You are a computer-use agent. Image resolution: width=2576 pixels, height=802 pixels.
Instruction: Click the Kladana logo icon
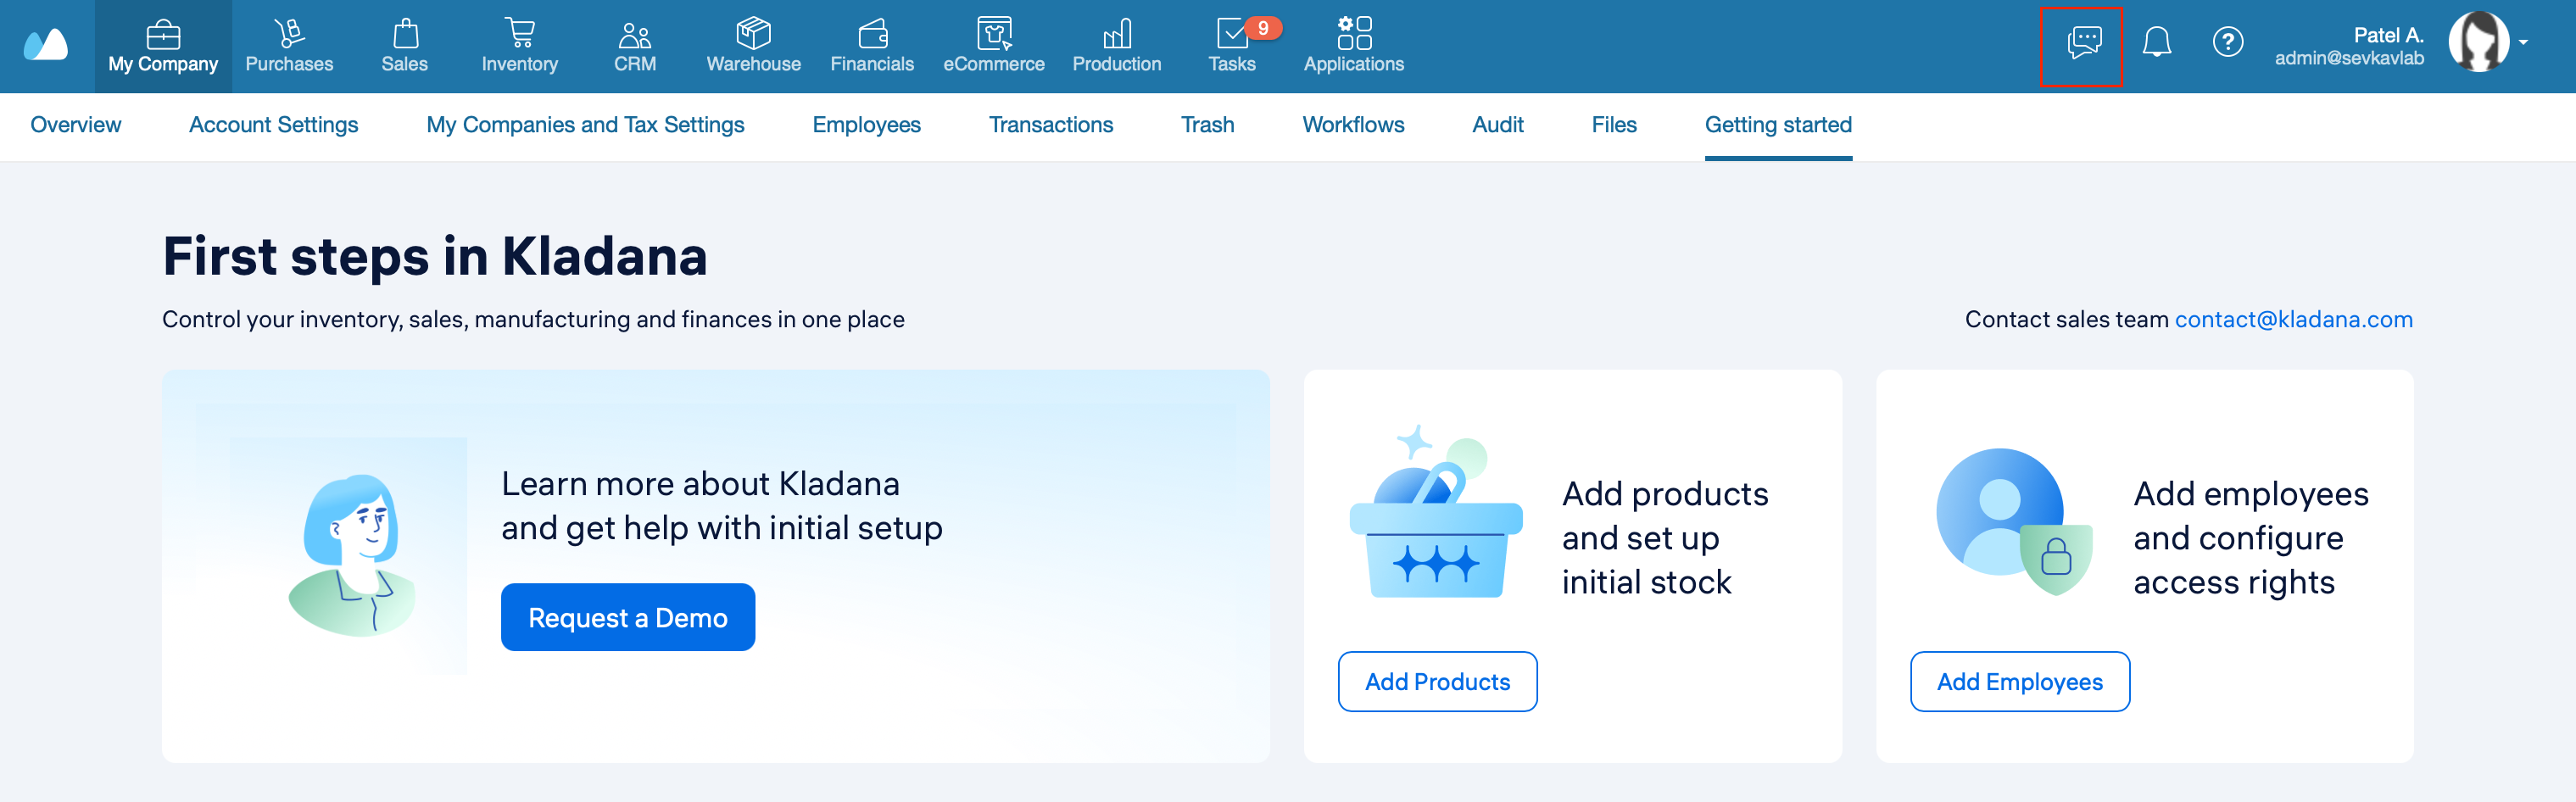[x=46, y=45]
